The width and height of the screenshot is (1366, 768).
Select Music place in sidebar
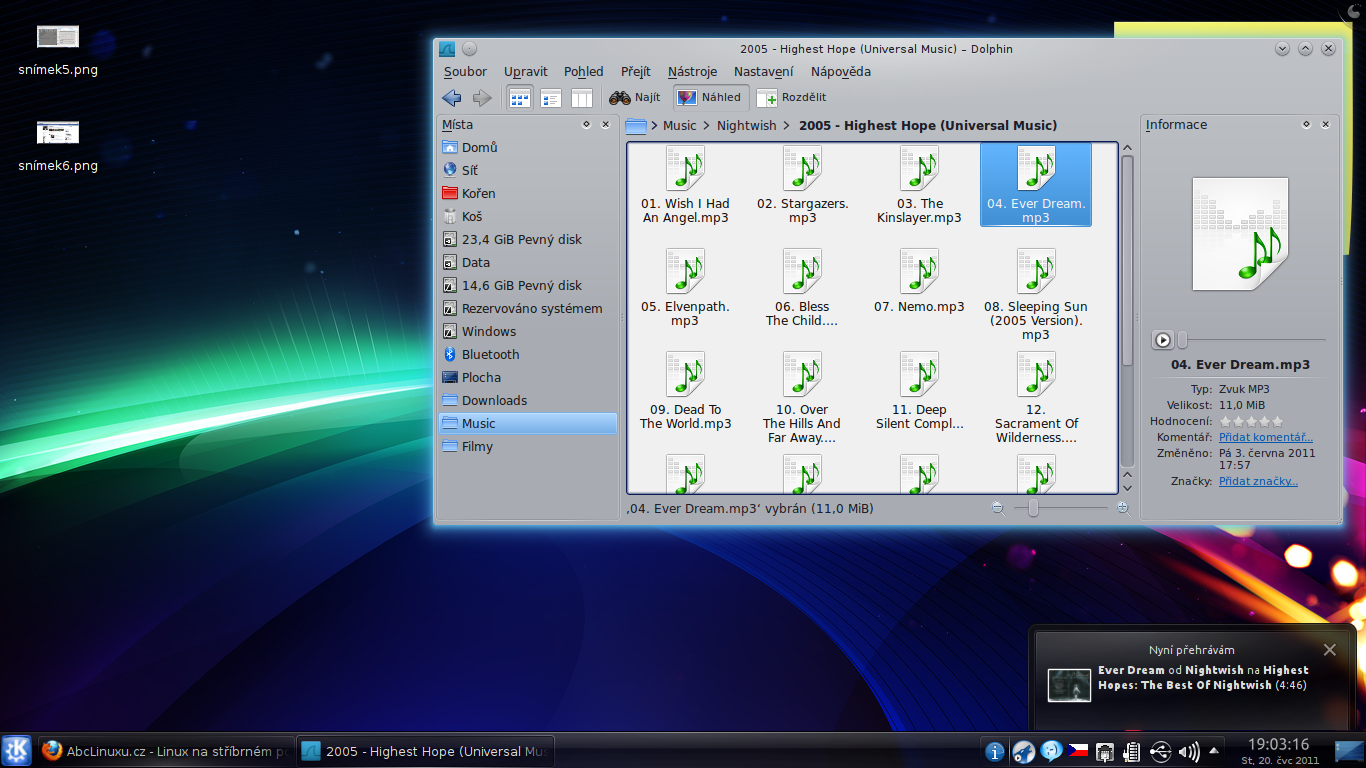(x=528, y=423)
